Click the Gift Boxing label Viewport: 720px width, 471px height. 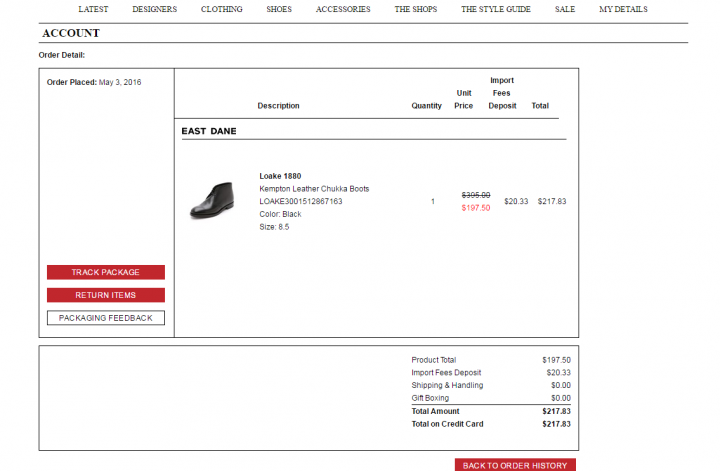tap(430, 398)
